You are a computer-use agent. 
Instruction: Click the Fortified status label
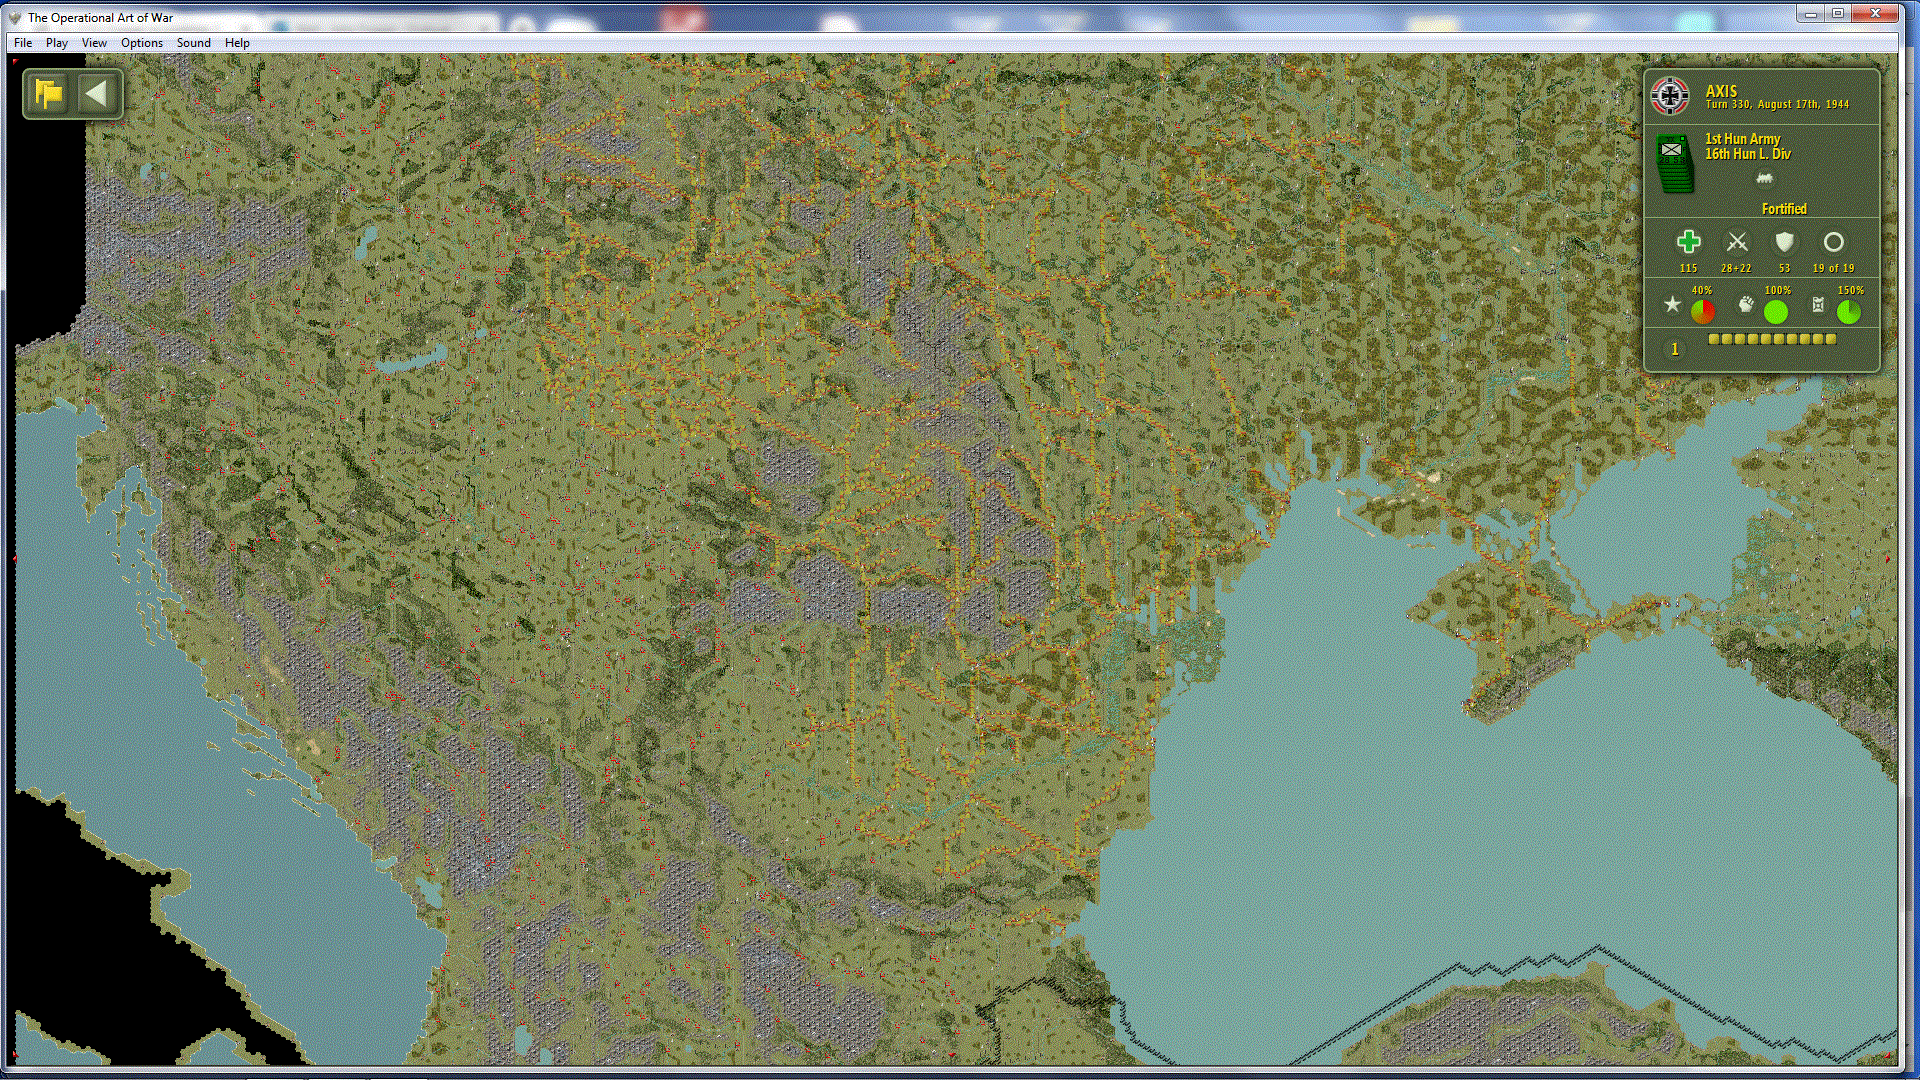1783,209
